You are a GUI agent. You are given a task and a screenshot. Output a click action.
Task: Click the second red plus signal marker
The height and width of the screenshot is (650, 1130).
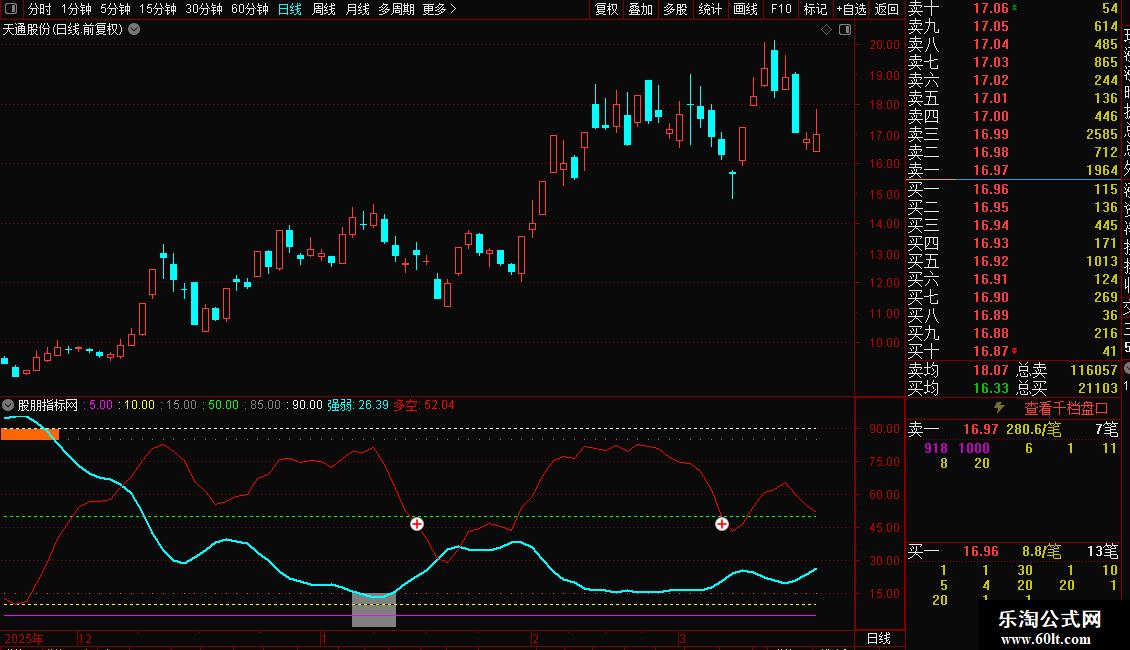tap(721, 524)
